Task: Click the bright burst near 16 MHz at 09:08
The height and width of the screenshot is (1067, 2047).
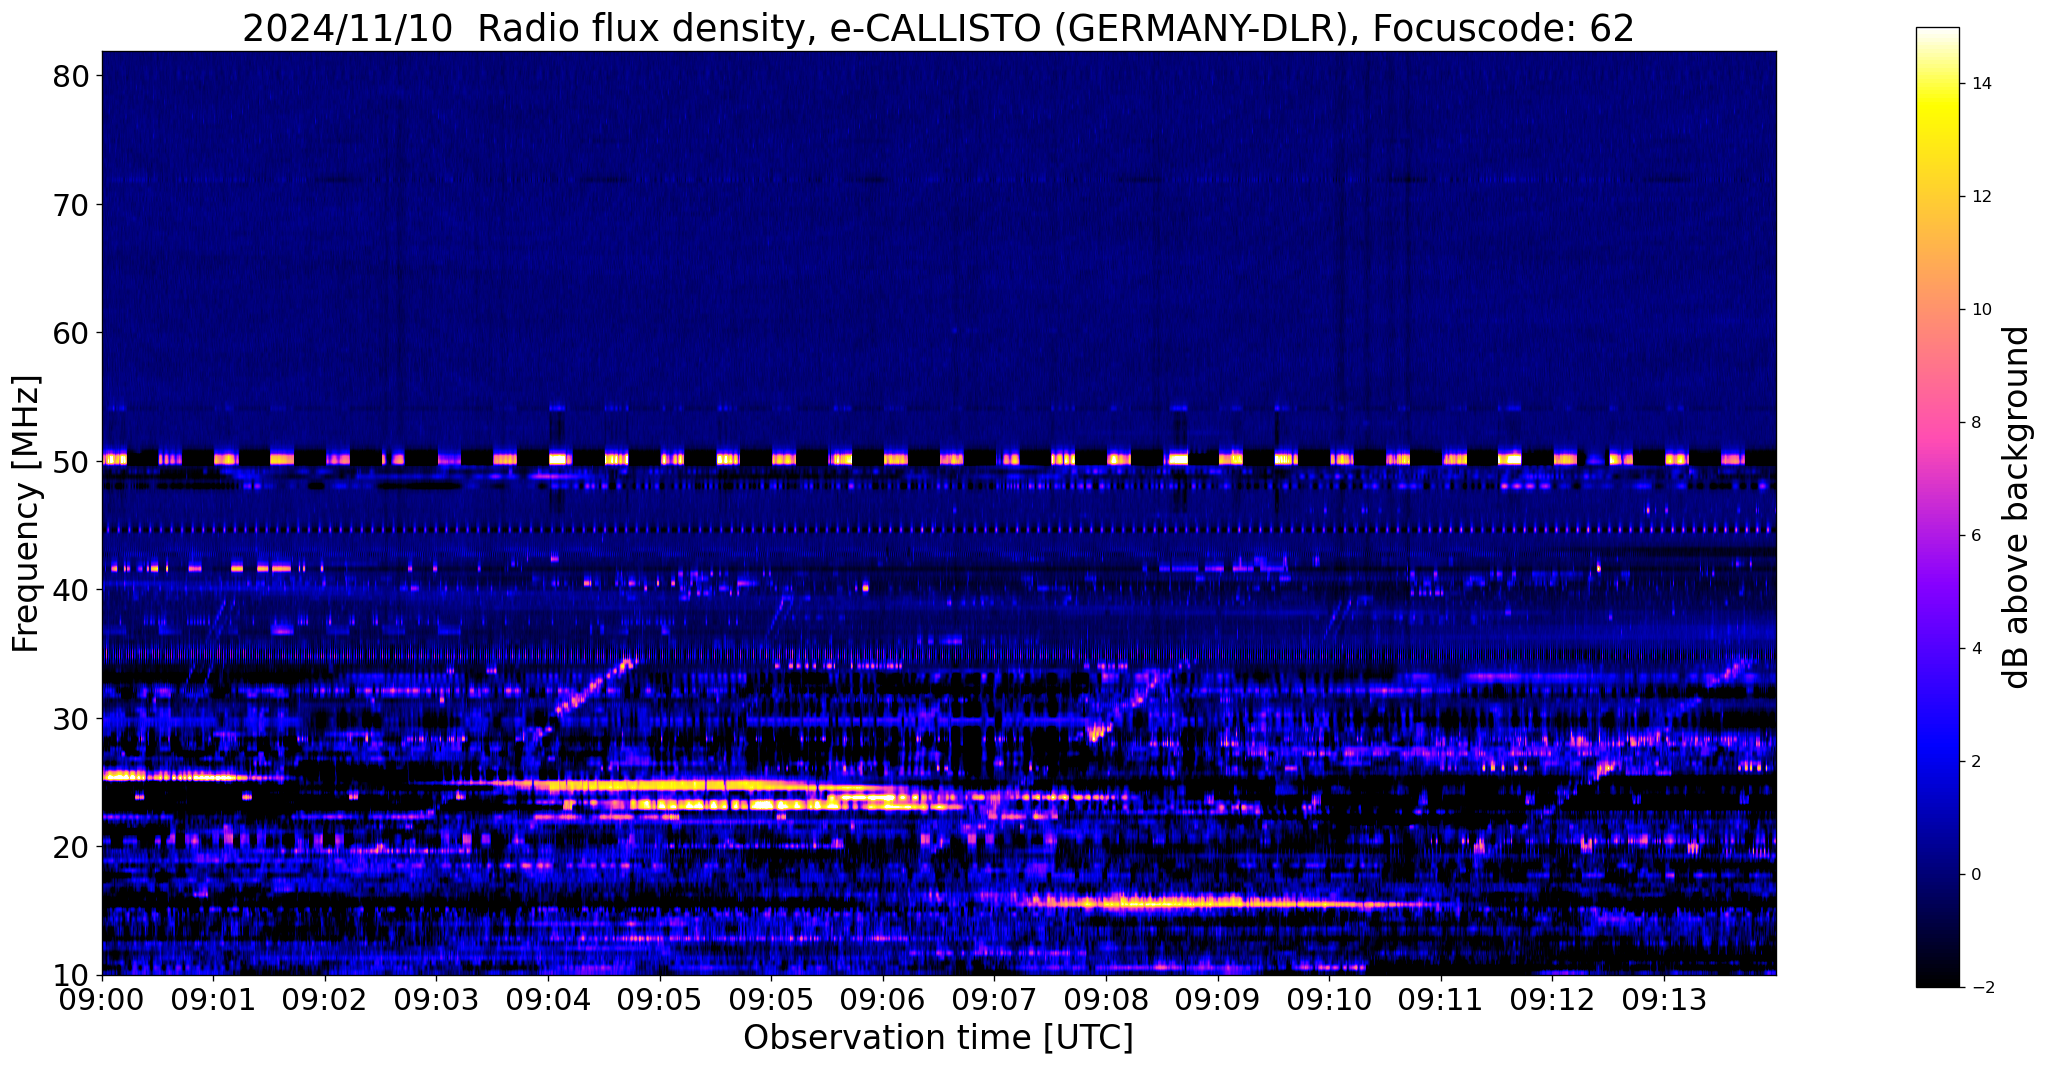Action: click(x=1190, y=902)
